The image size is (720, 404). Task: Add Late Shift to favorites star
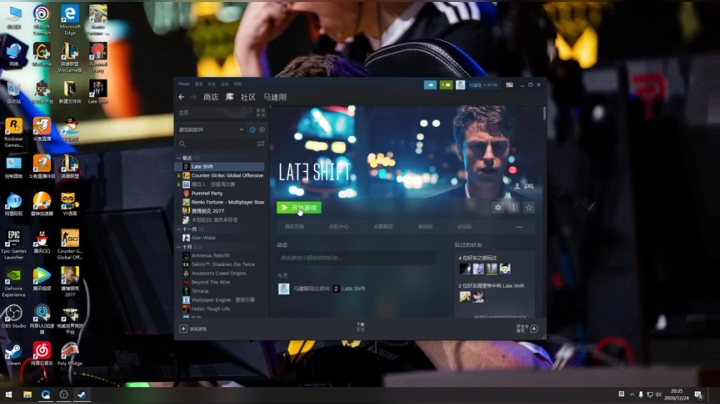pyautogui.click(x=529, y=208)
